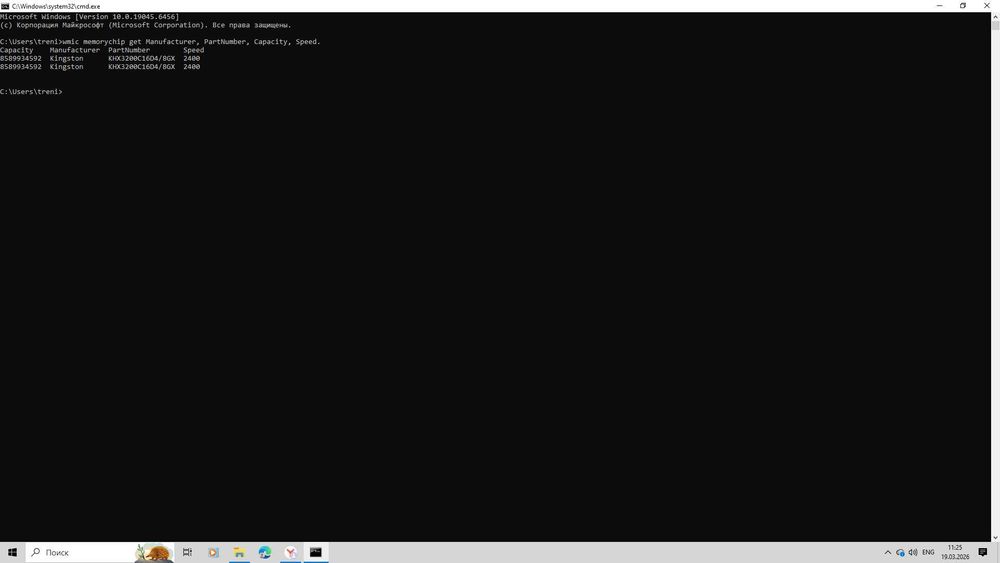
Task: Click the second row speed value 2400
Action: pos(191,66)
